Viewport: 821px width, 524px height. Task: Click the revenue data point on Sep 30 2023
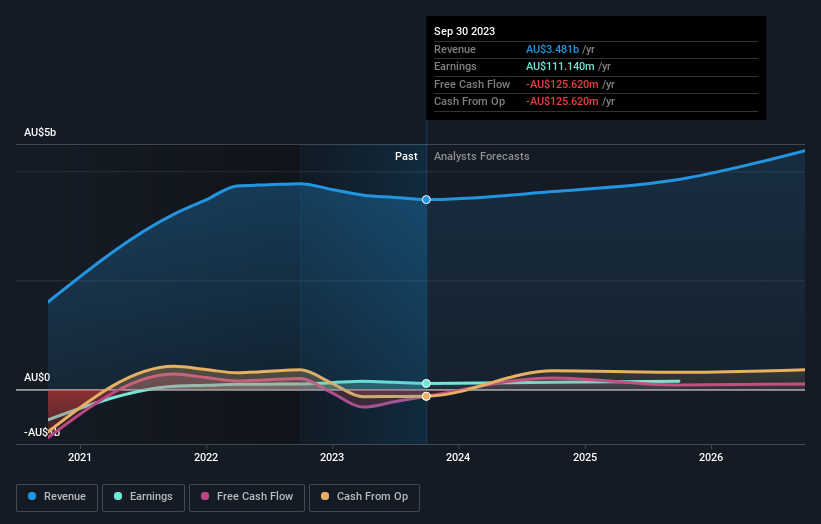point(426,199)
